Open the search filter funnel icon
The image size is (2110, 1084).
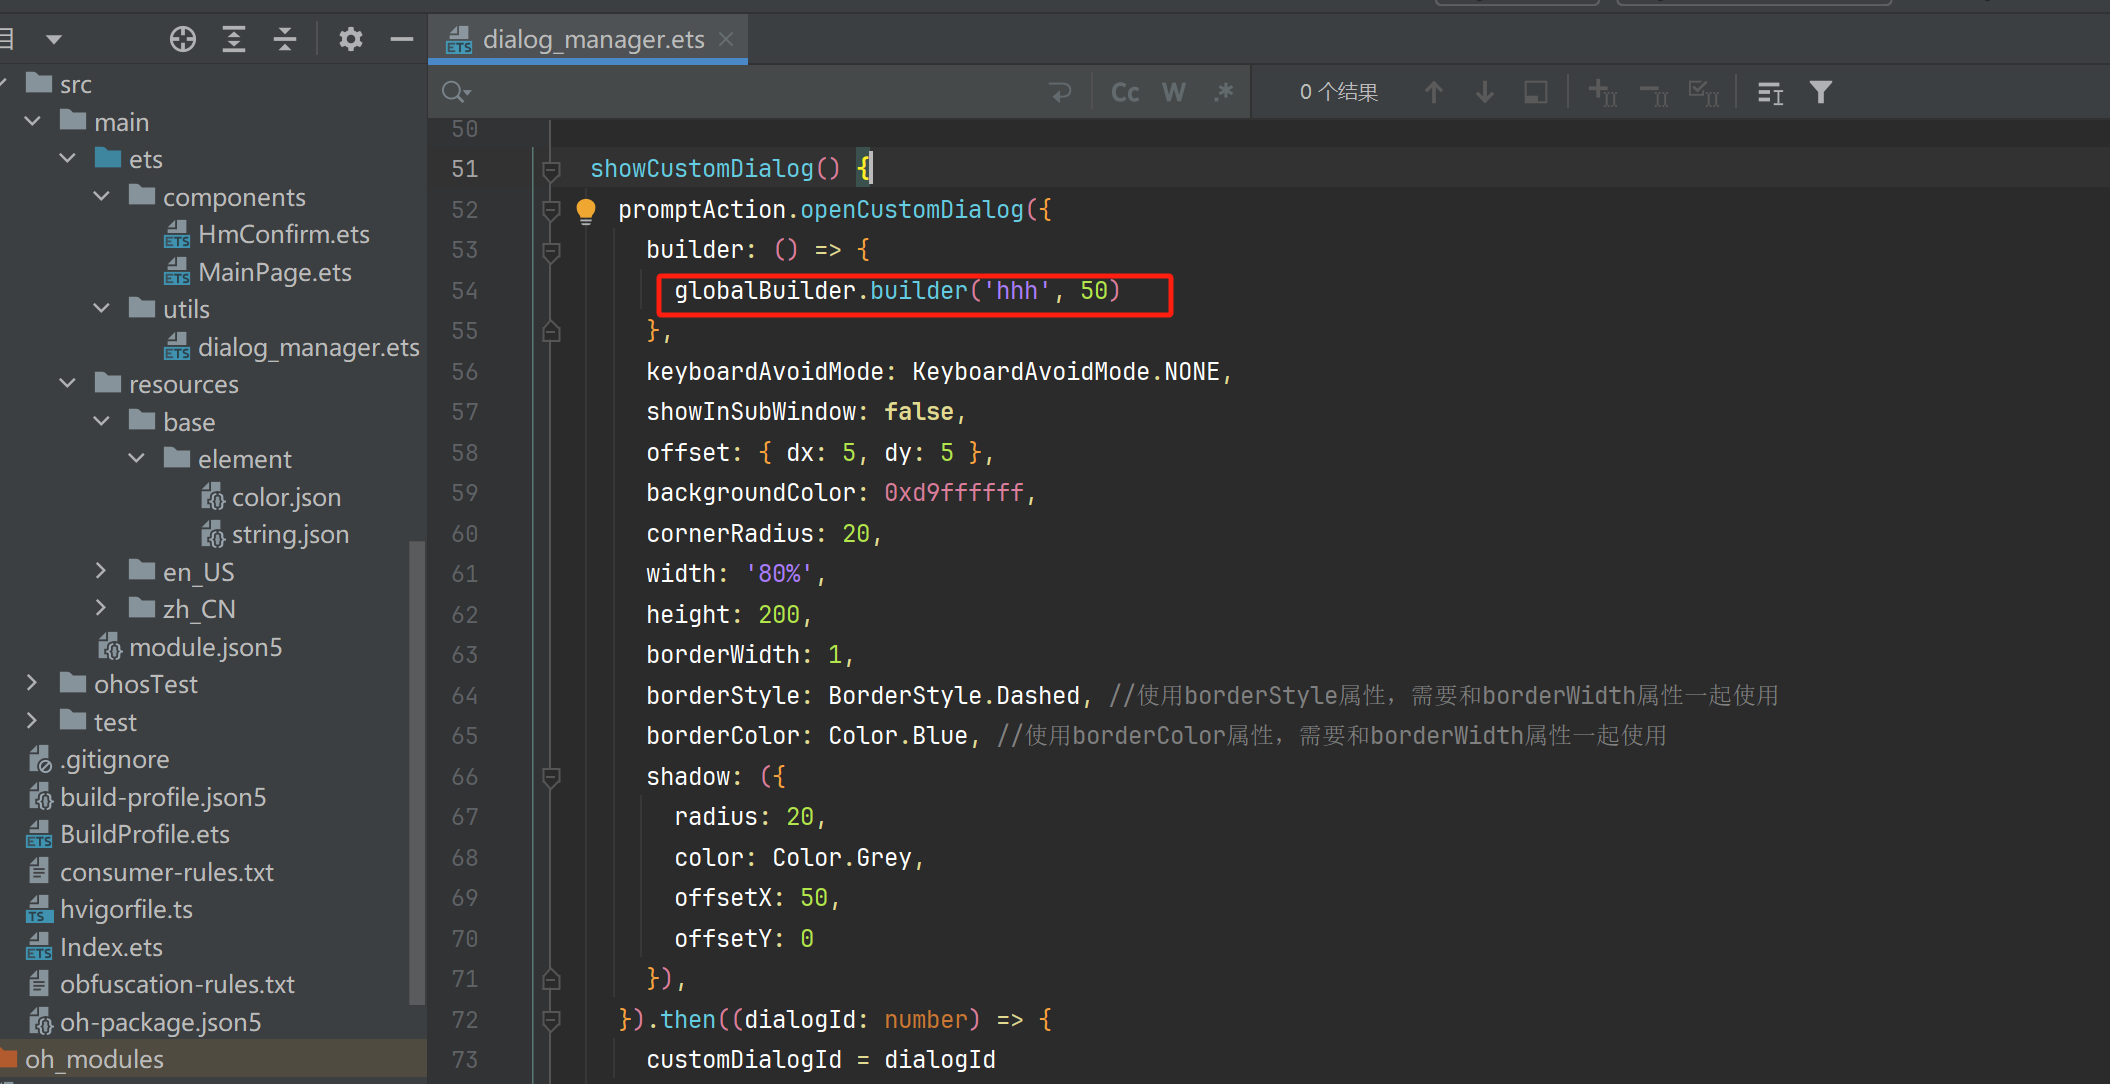point(1821,92)
